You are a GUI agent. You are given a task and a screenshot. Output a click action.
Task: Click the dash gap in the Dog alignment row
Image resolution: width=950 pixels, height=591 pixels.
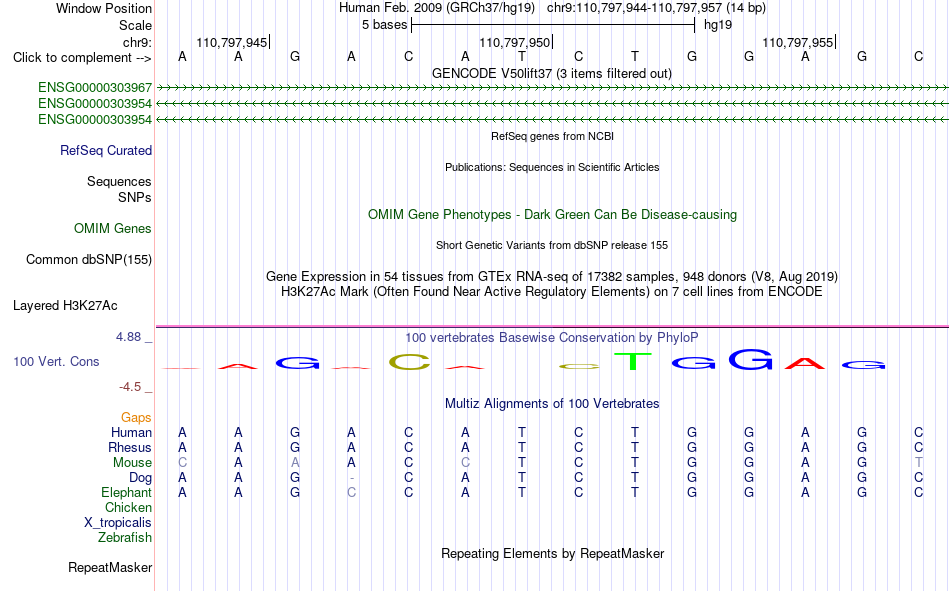pos(351,478)
